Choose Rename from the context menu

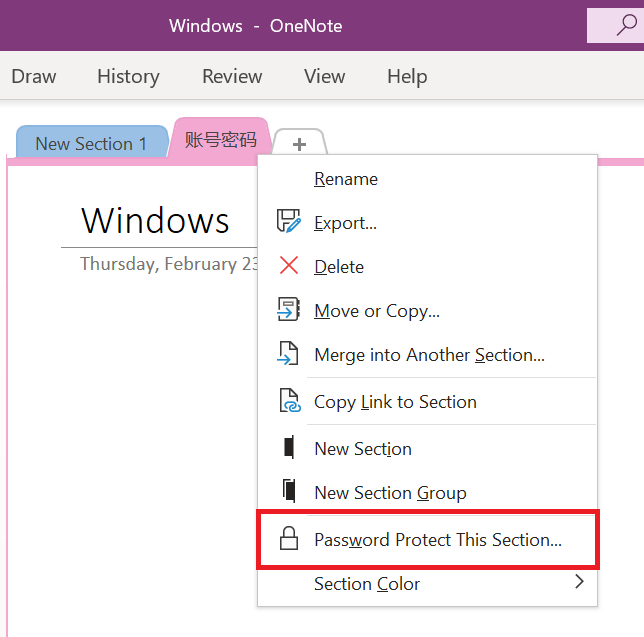click(x=427, y=179)
